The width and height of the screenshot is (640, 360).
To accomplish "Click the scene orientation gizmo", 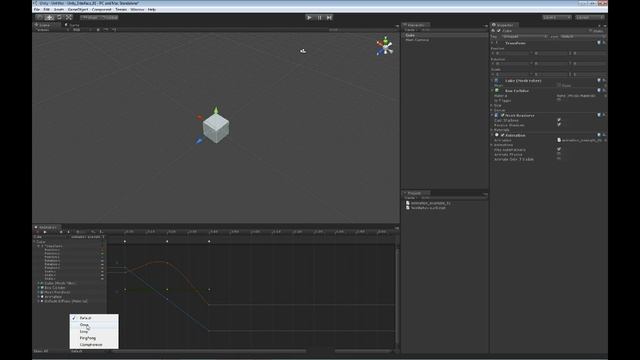I will 384,46.
